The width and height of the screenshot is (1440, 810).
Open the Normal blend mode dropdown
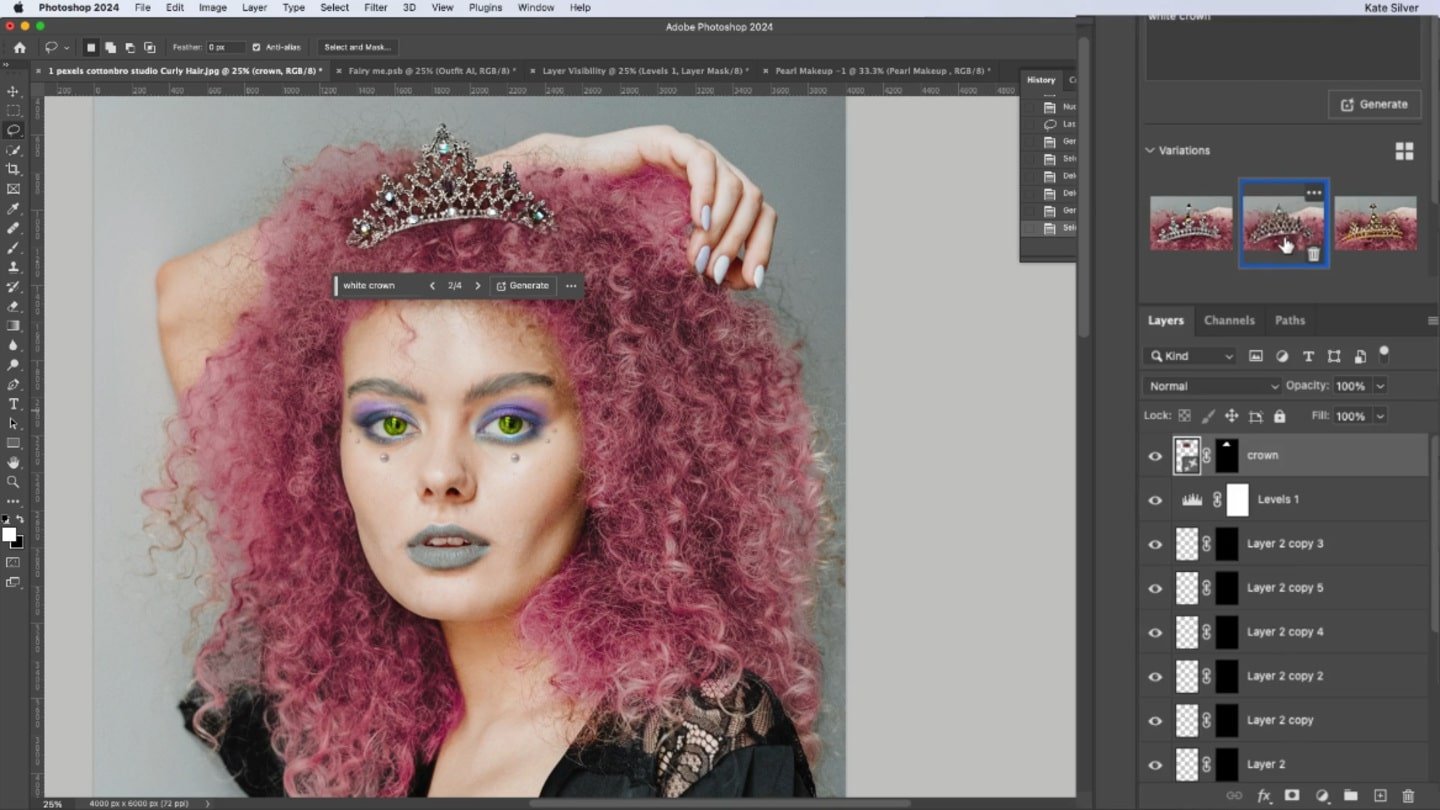coord(1211,385)
